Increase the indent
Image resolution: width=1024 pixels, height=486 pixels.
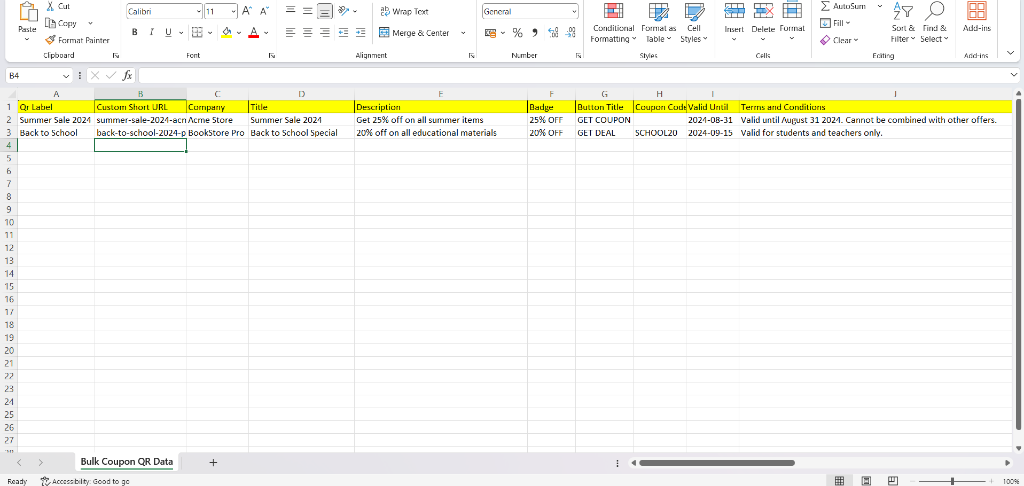(x=360, y=32)
